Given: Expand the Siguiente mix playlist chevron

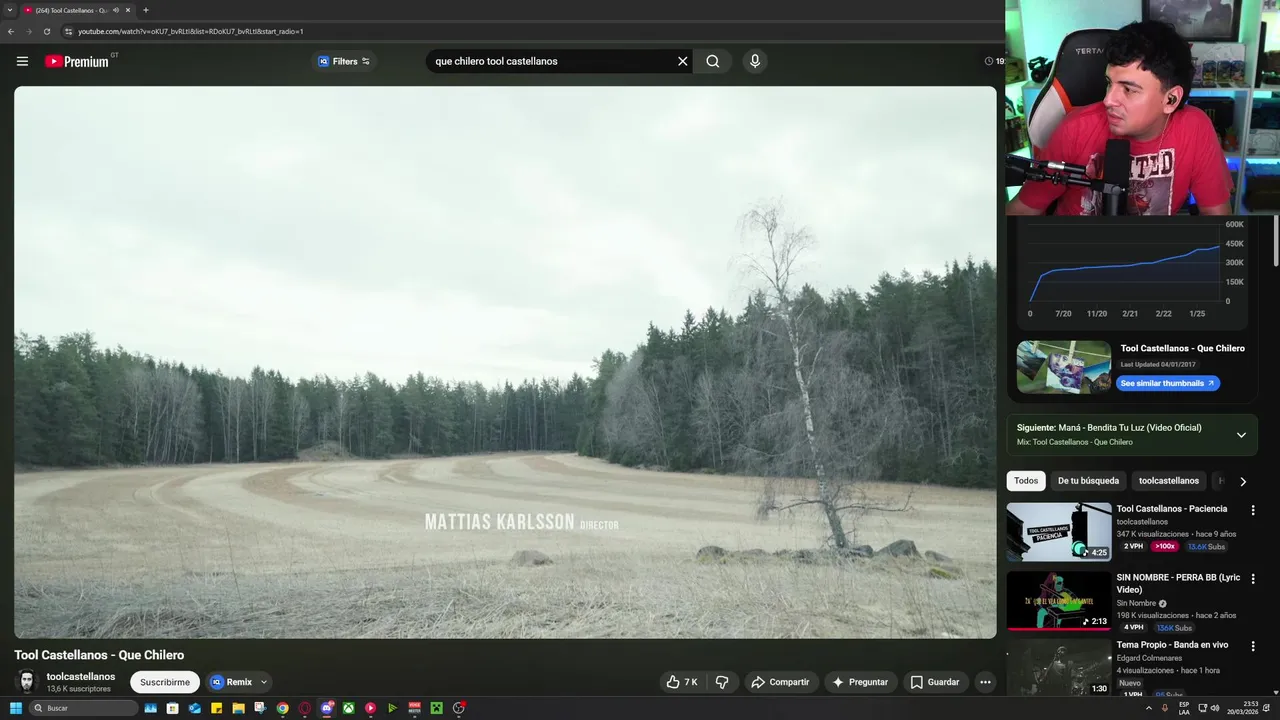Looking at the screenshot, I should tap(1241, 435).
